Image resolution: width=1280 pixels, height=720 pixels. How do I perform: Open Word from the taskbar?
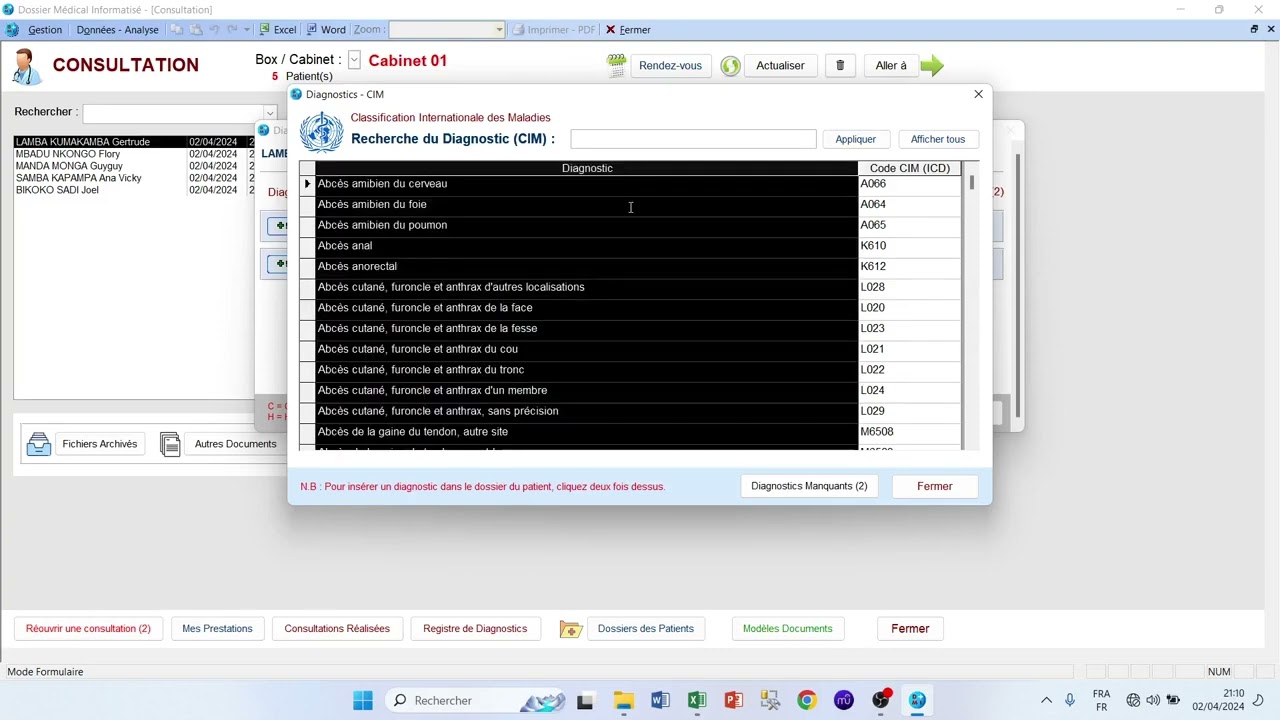(660, 700)
